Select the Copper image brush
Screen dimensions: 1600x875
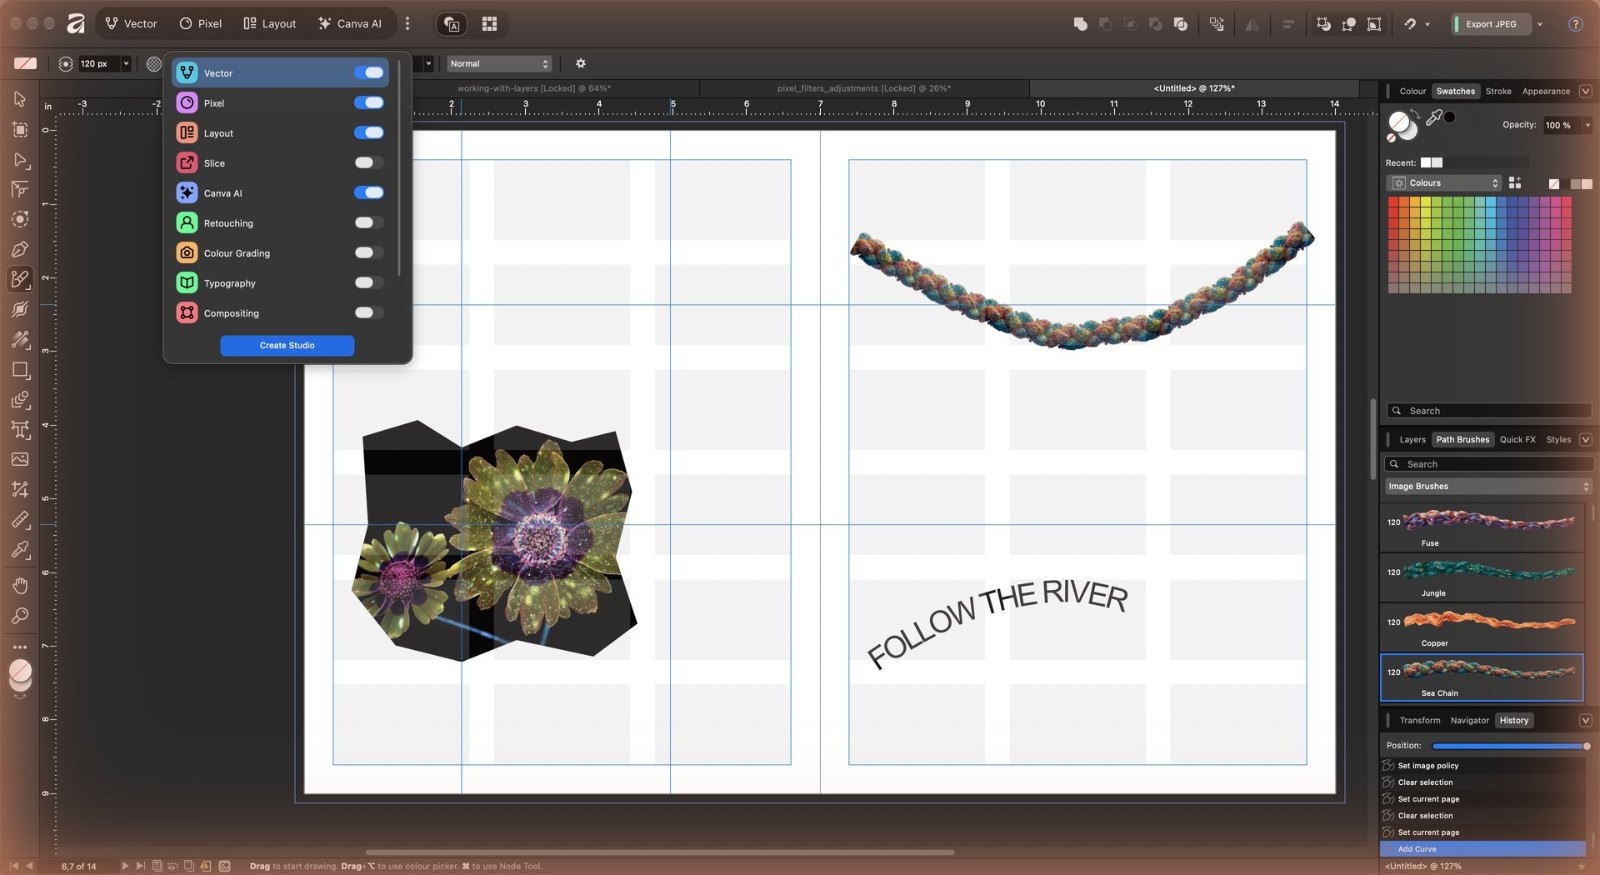tap(1482, 628)
